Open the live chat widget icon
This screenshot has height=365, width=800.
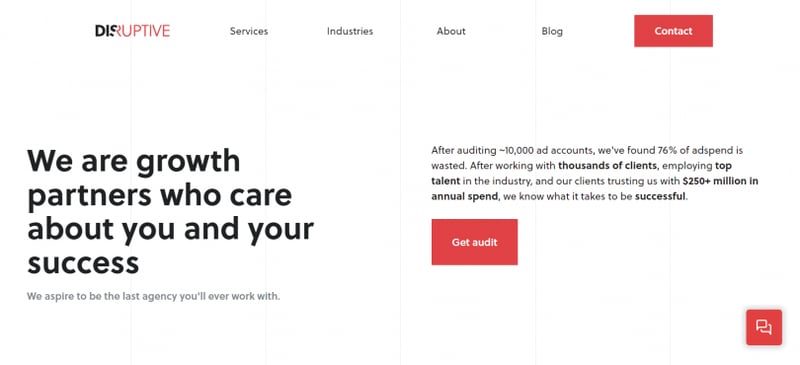[x=764, y=327]
